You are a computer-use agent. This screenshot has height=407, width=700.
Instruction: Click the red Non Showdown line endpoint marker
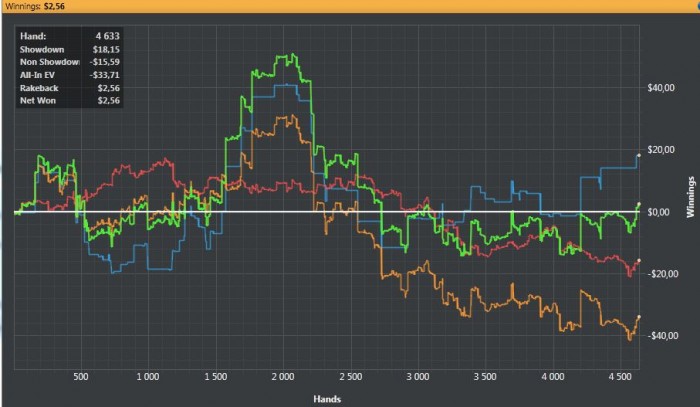[639, 260]
